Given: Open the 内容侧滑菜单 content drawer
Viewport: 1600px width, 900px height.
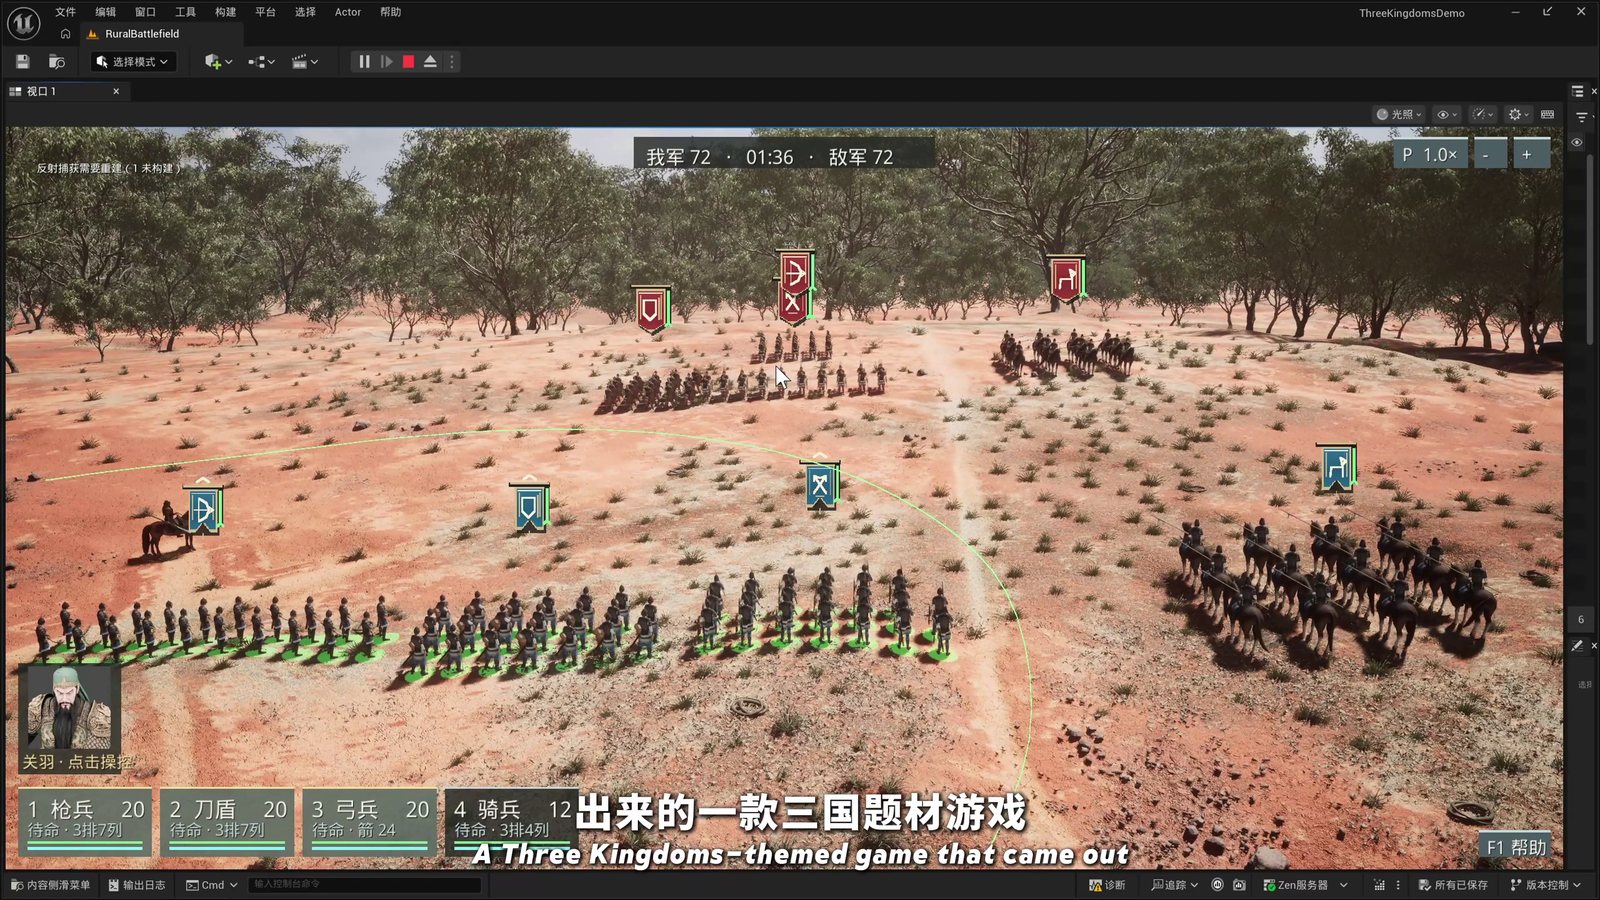Looking at the screenshot, I should (50, 885).
